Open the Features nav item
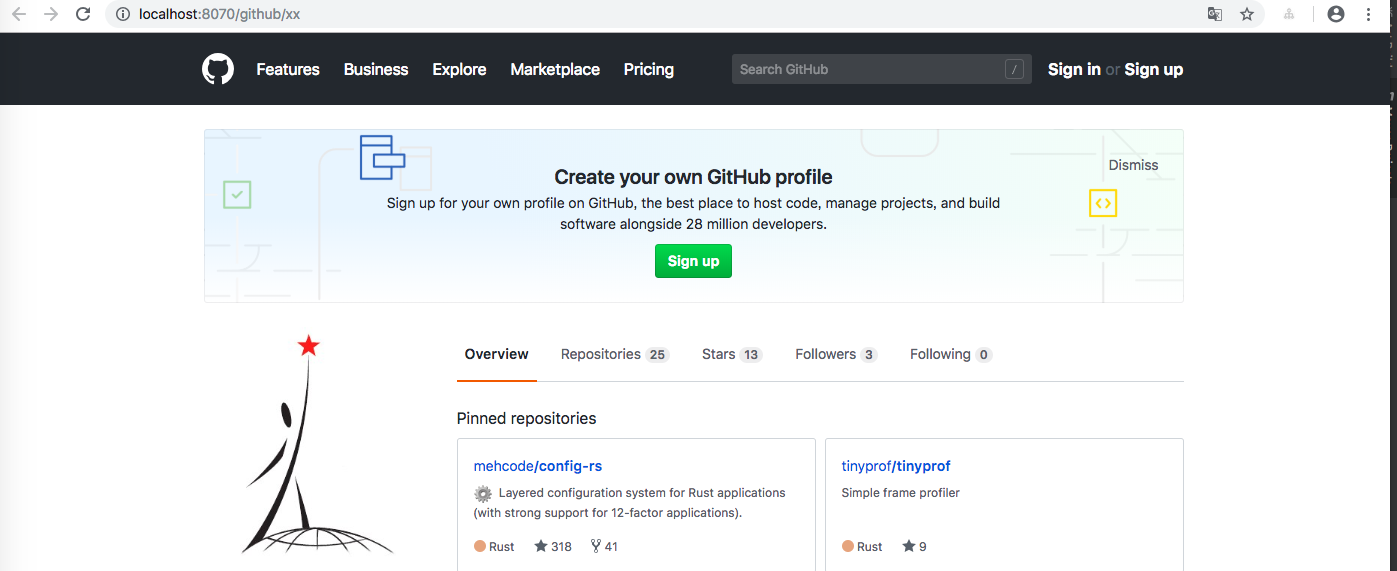Screen dimensions: 1397x571 point(288,69)
